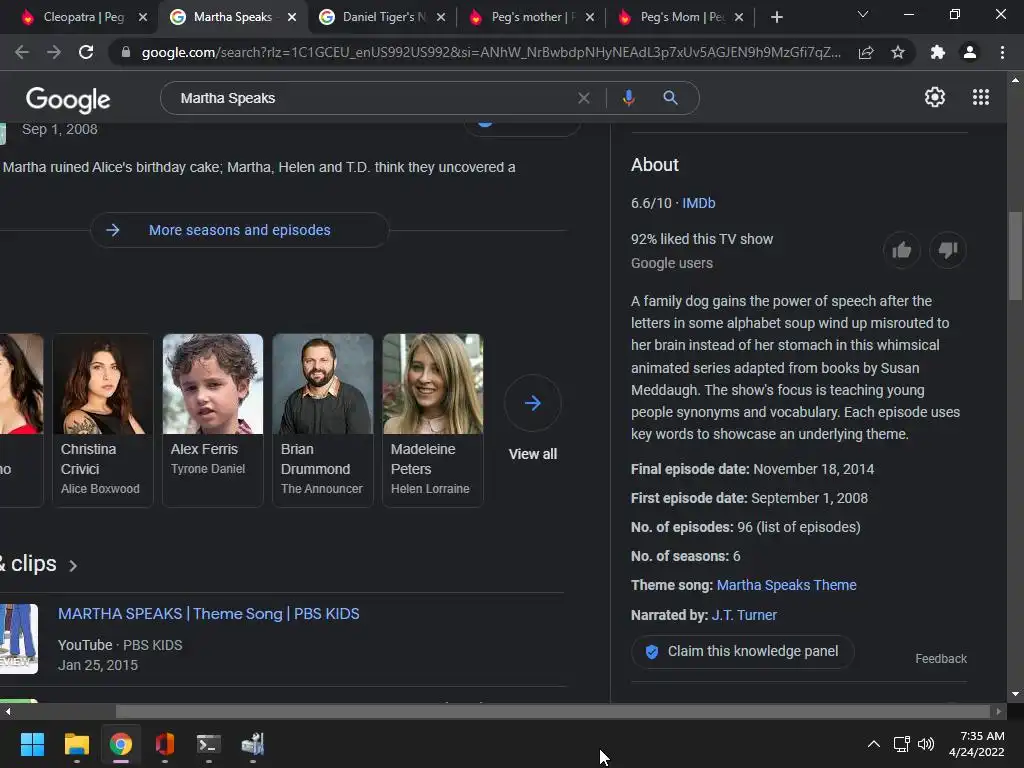
Task: Open the terminal app in the taskbar
Action: pos(208,744)
